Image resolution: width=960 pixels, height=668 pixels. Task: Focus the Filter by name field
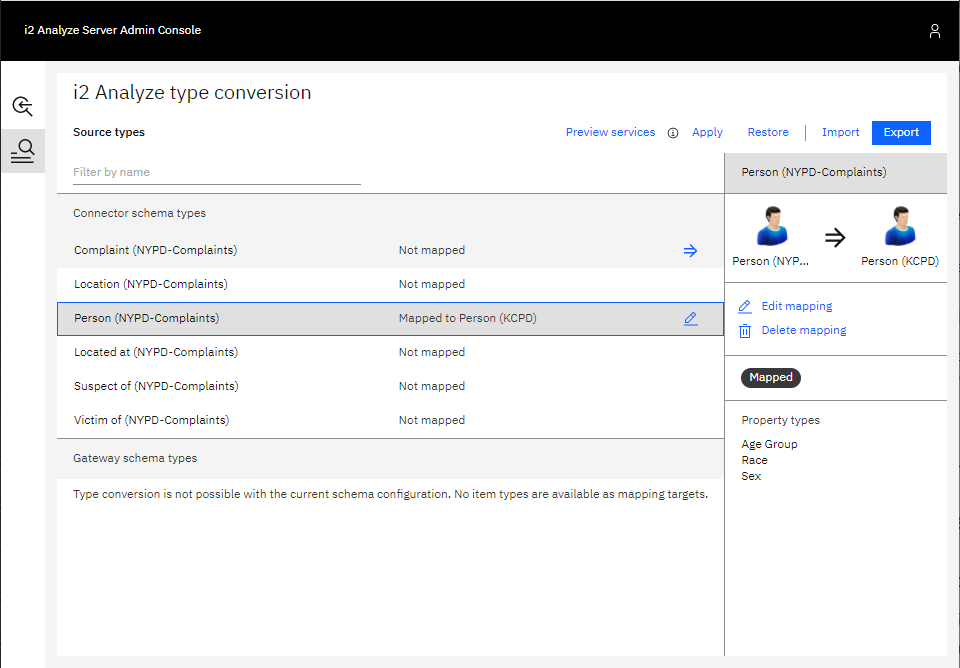[x=216, y=172]
